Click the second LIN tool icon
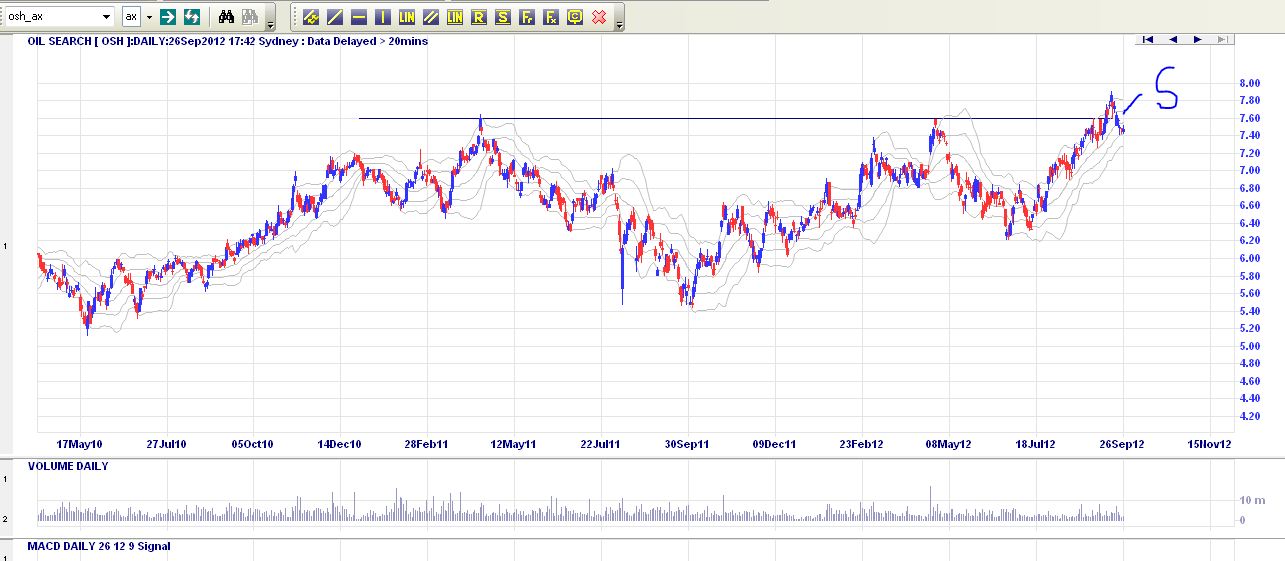The width and height of the screenshot is (1285, 561). coord(455,17)
